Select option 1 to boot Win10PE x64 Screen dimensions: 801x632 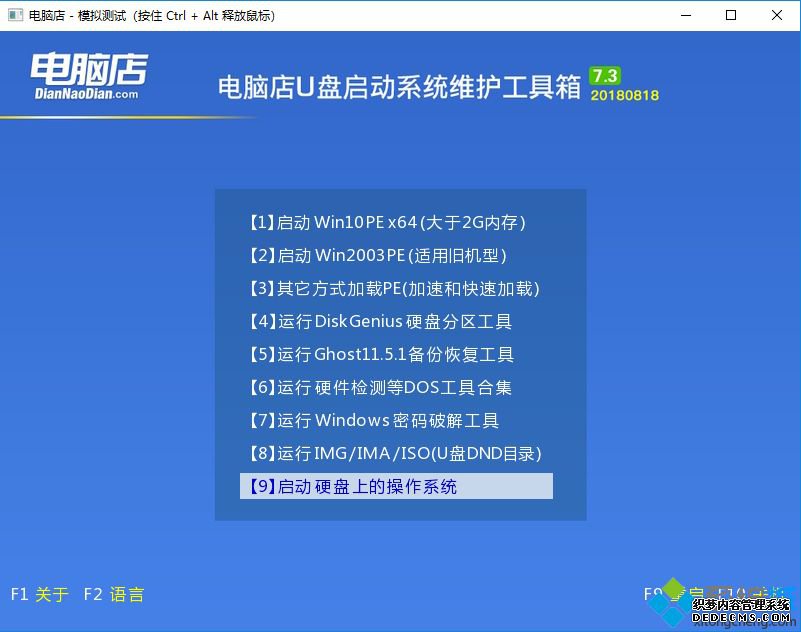point(387,222)
